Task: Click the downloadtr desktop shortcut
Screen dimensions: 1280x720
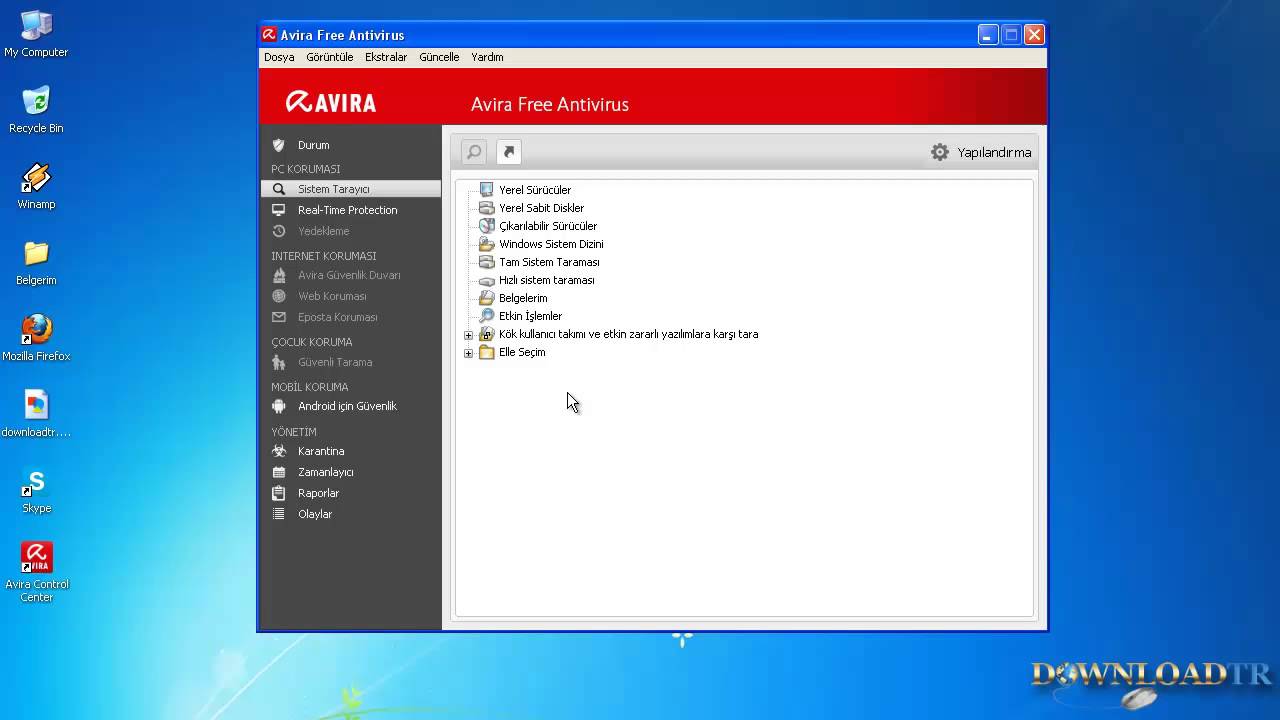Action: point(36,414)
